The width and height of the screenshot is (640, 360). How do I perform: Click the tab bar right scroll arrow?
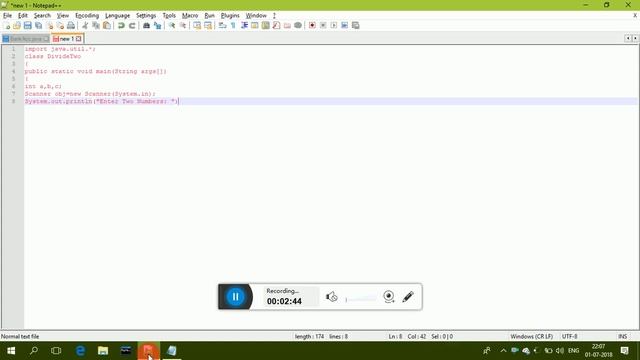(635, 38)
